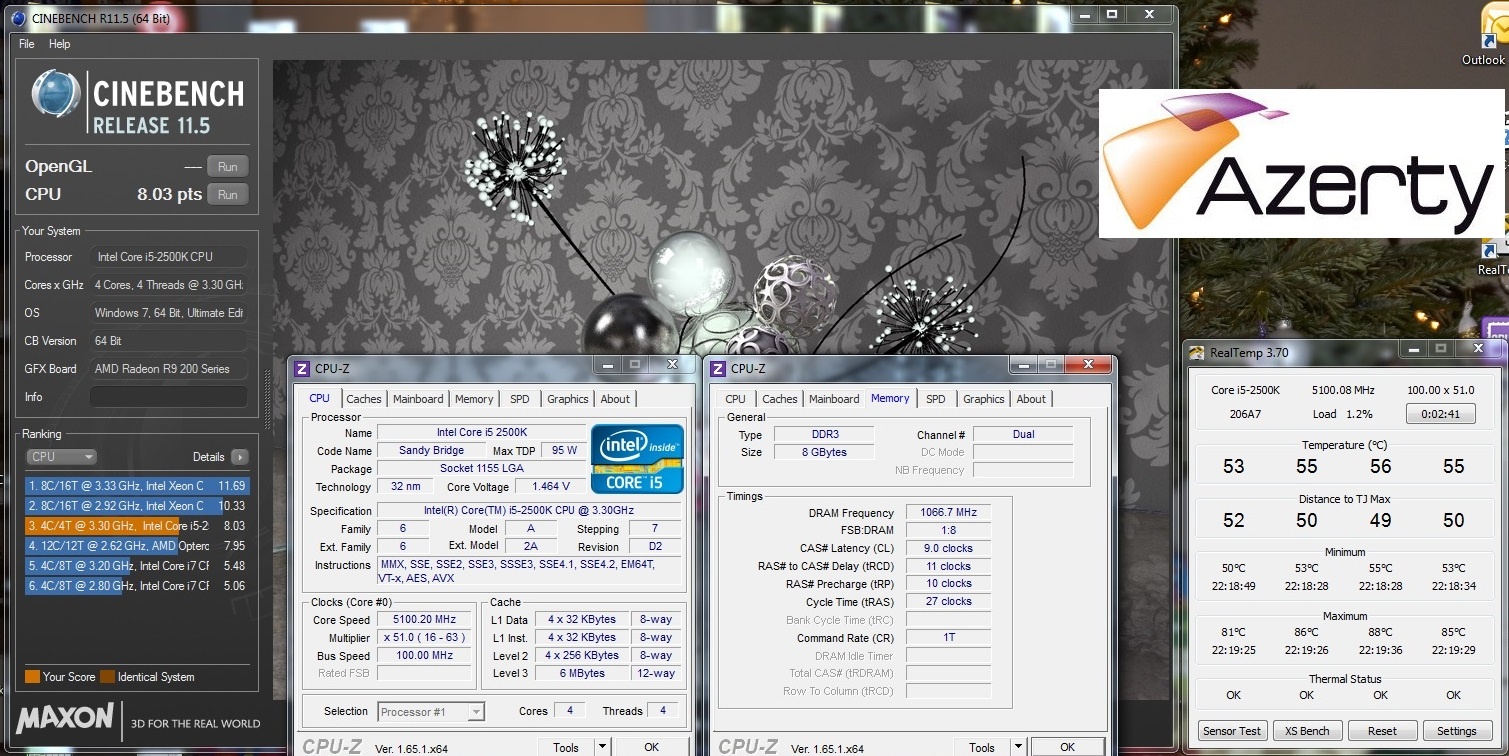
Task: Close the left CPU-Z window
Action: [x=673, y=364]
